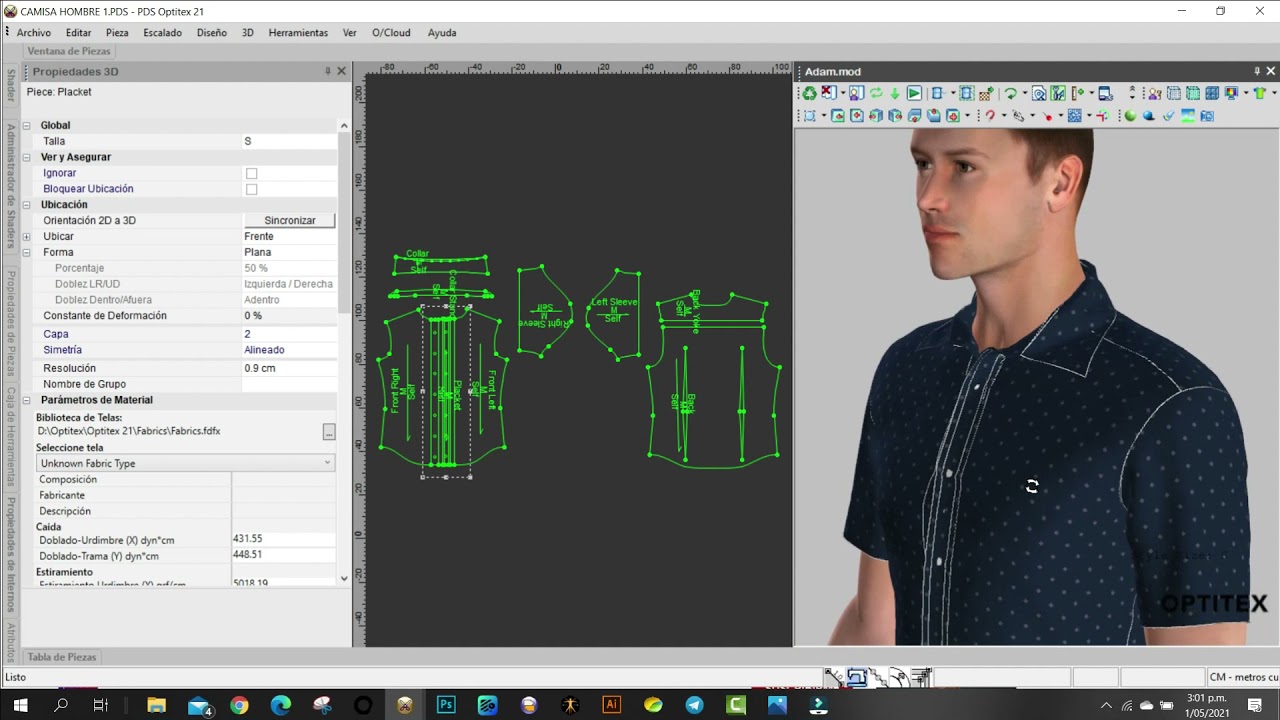1280x720 pixels.
Task: Click the green sphere icon
Action: pyautogui.click(x=1130, y=116)
